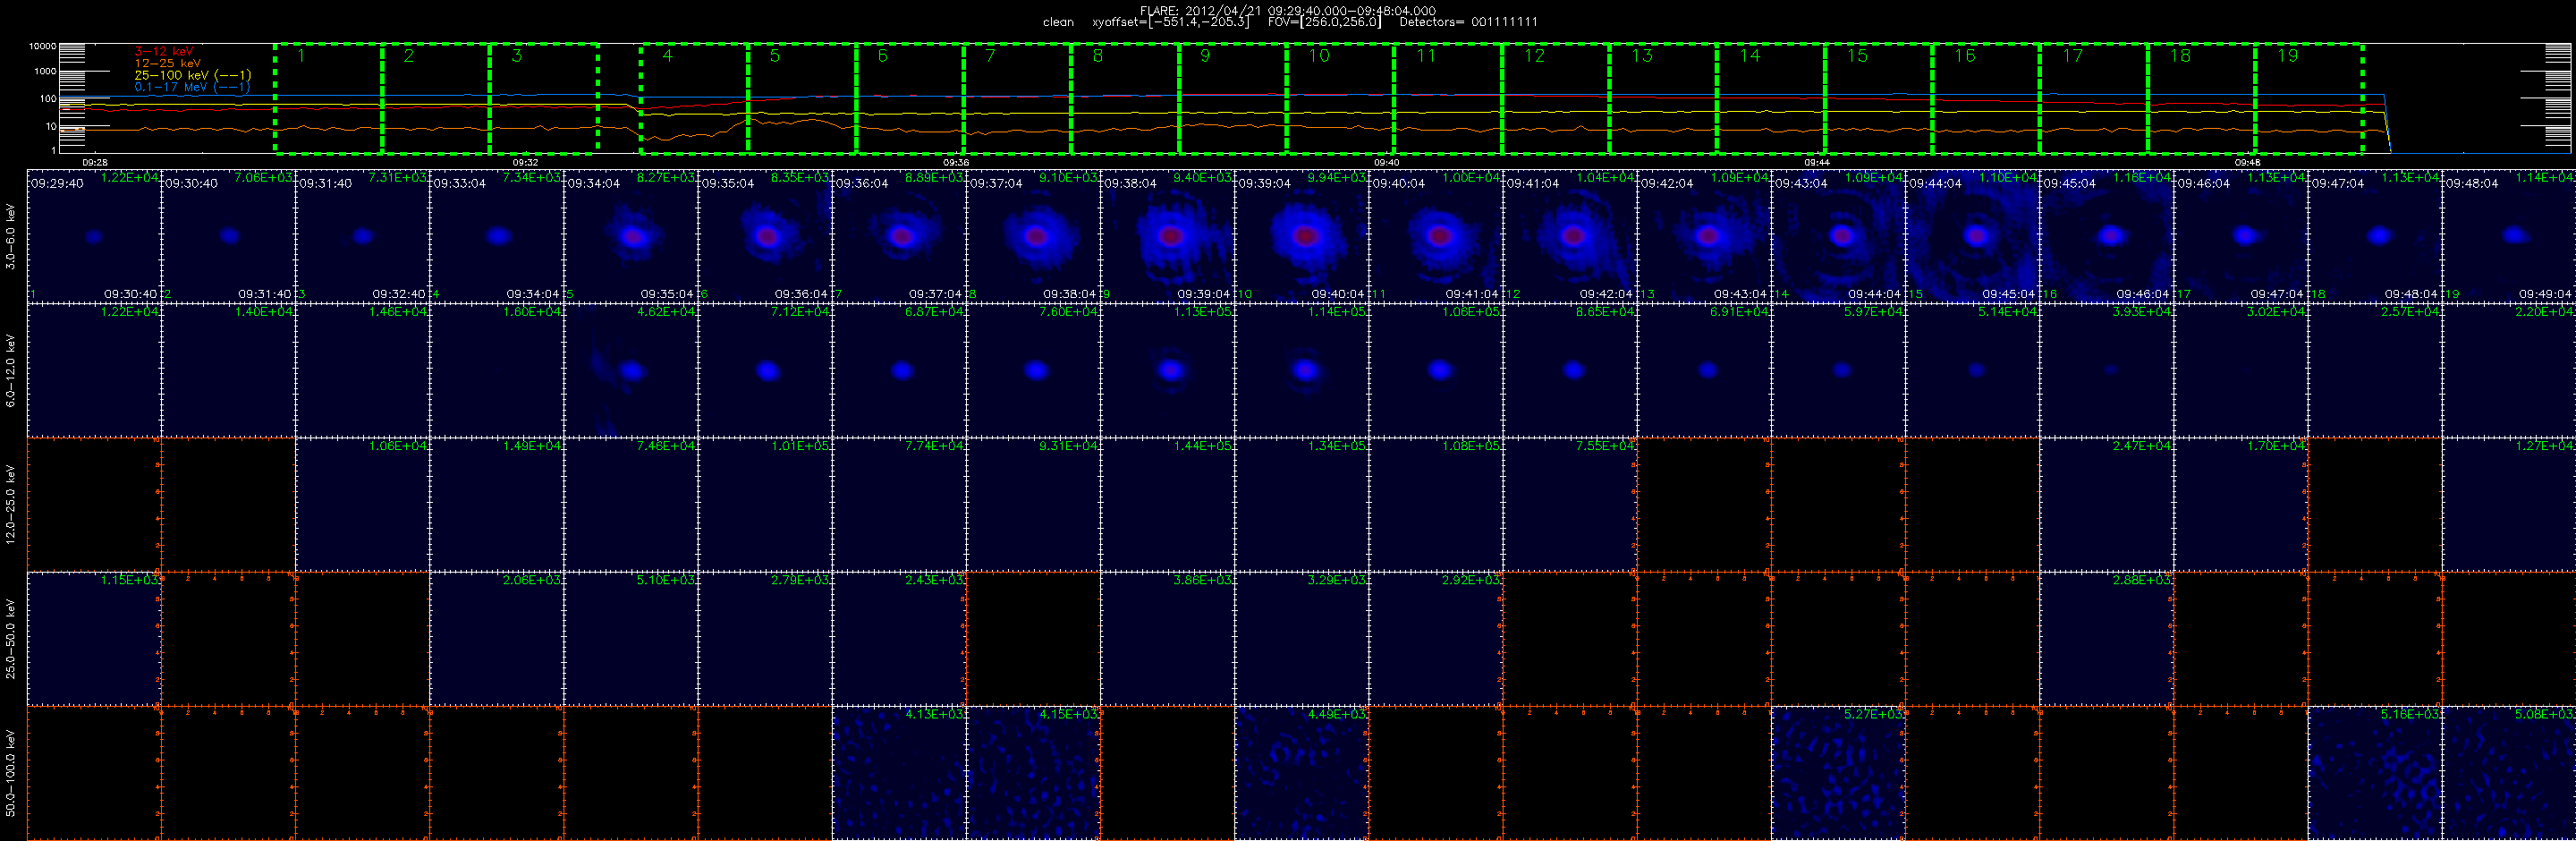
Task: View the 3.0-6.0 keV image starting 09:34:04
Action: [x=631, y=236]
